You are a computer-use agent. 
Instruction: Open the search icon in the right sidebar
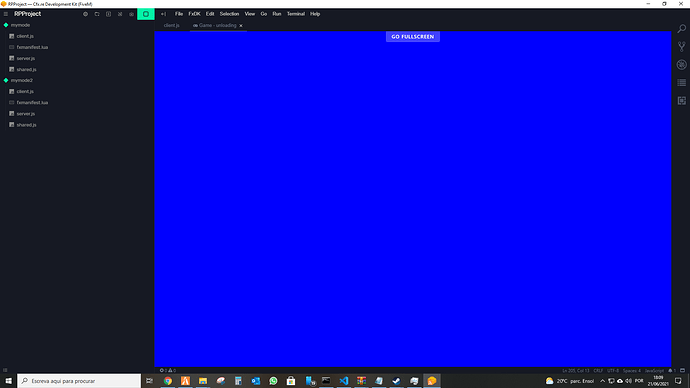pyautogui.click(x=681, y=29)
